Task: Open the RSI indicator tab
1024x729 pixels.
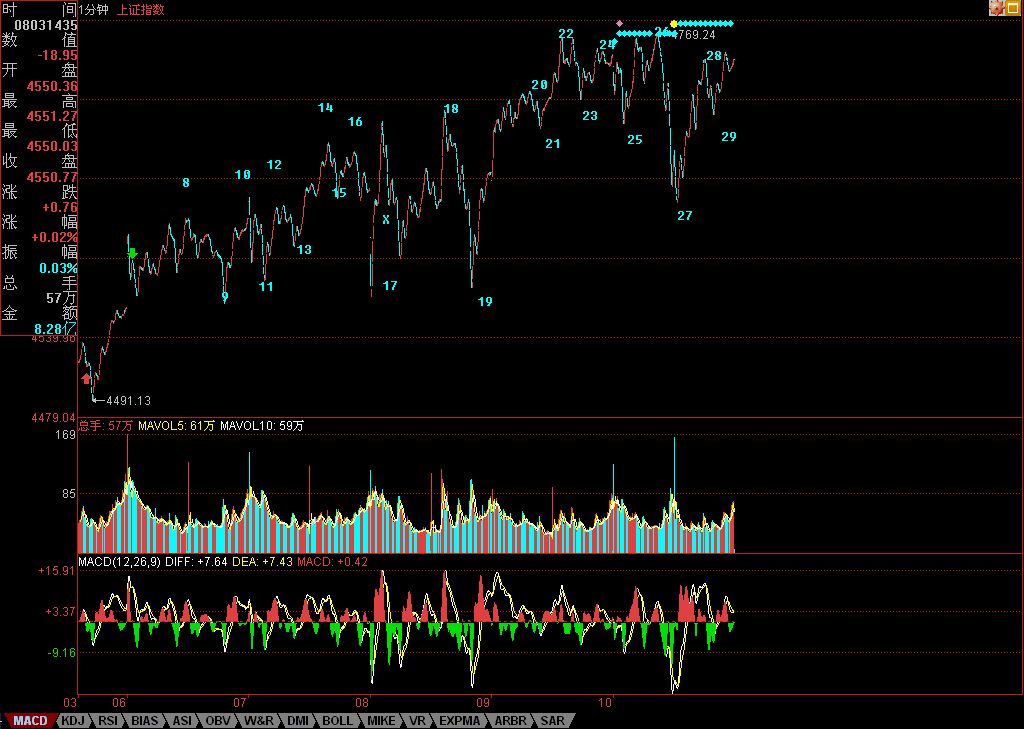Action: 108,720
